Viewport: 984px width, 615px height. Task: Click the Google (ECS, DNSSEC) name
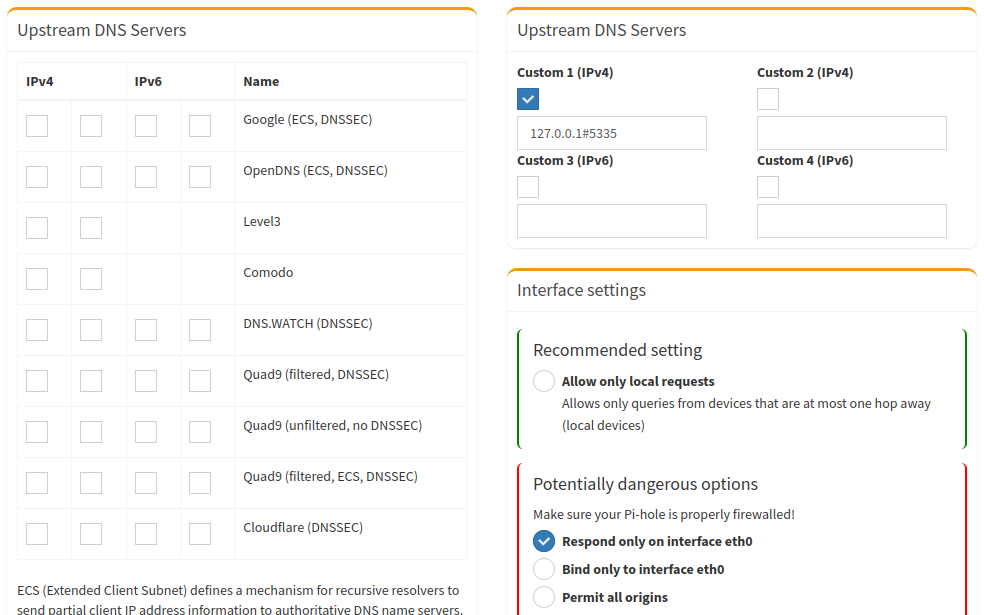click(308, 119)
